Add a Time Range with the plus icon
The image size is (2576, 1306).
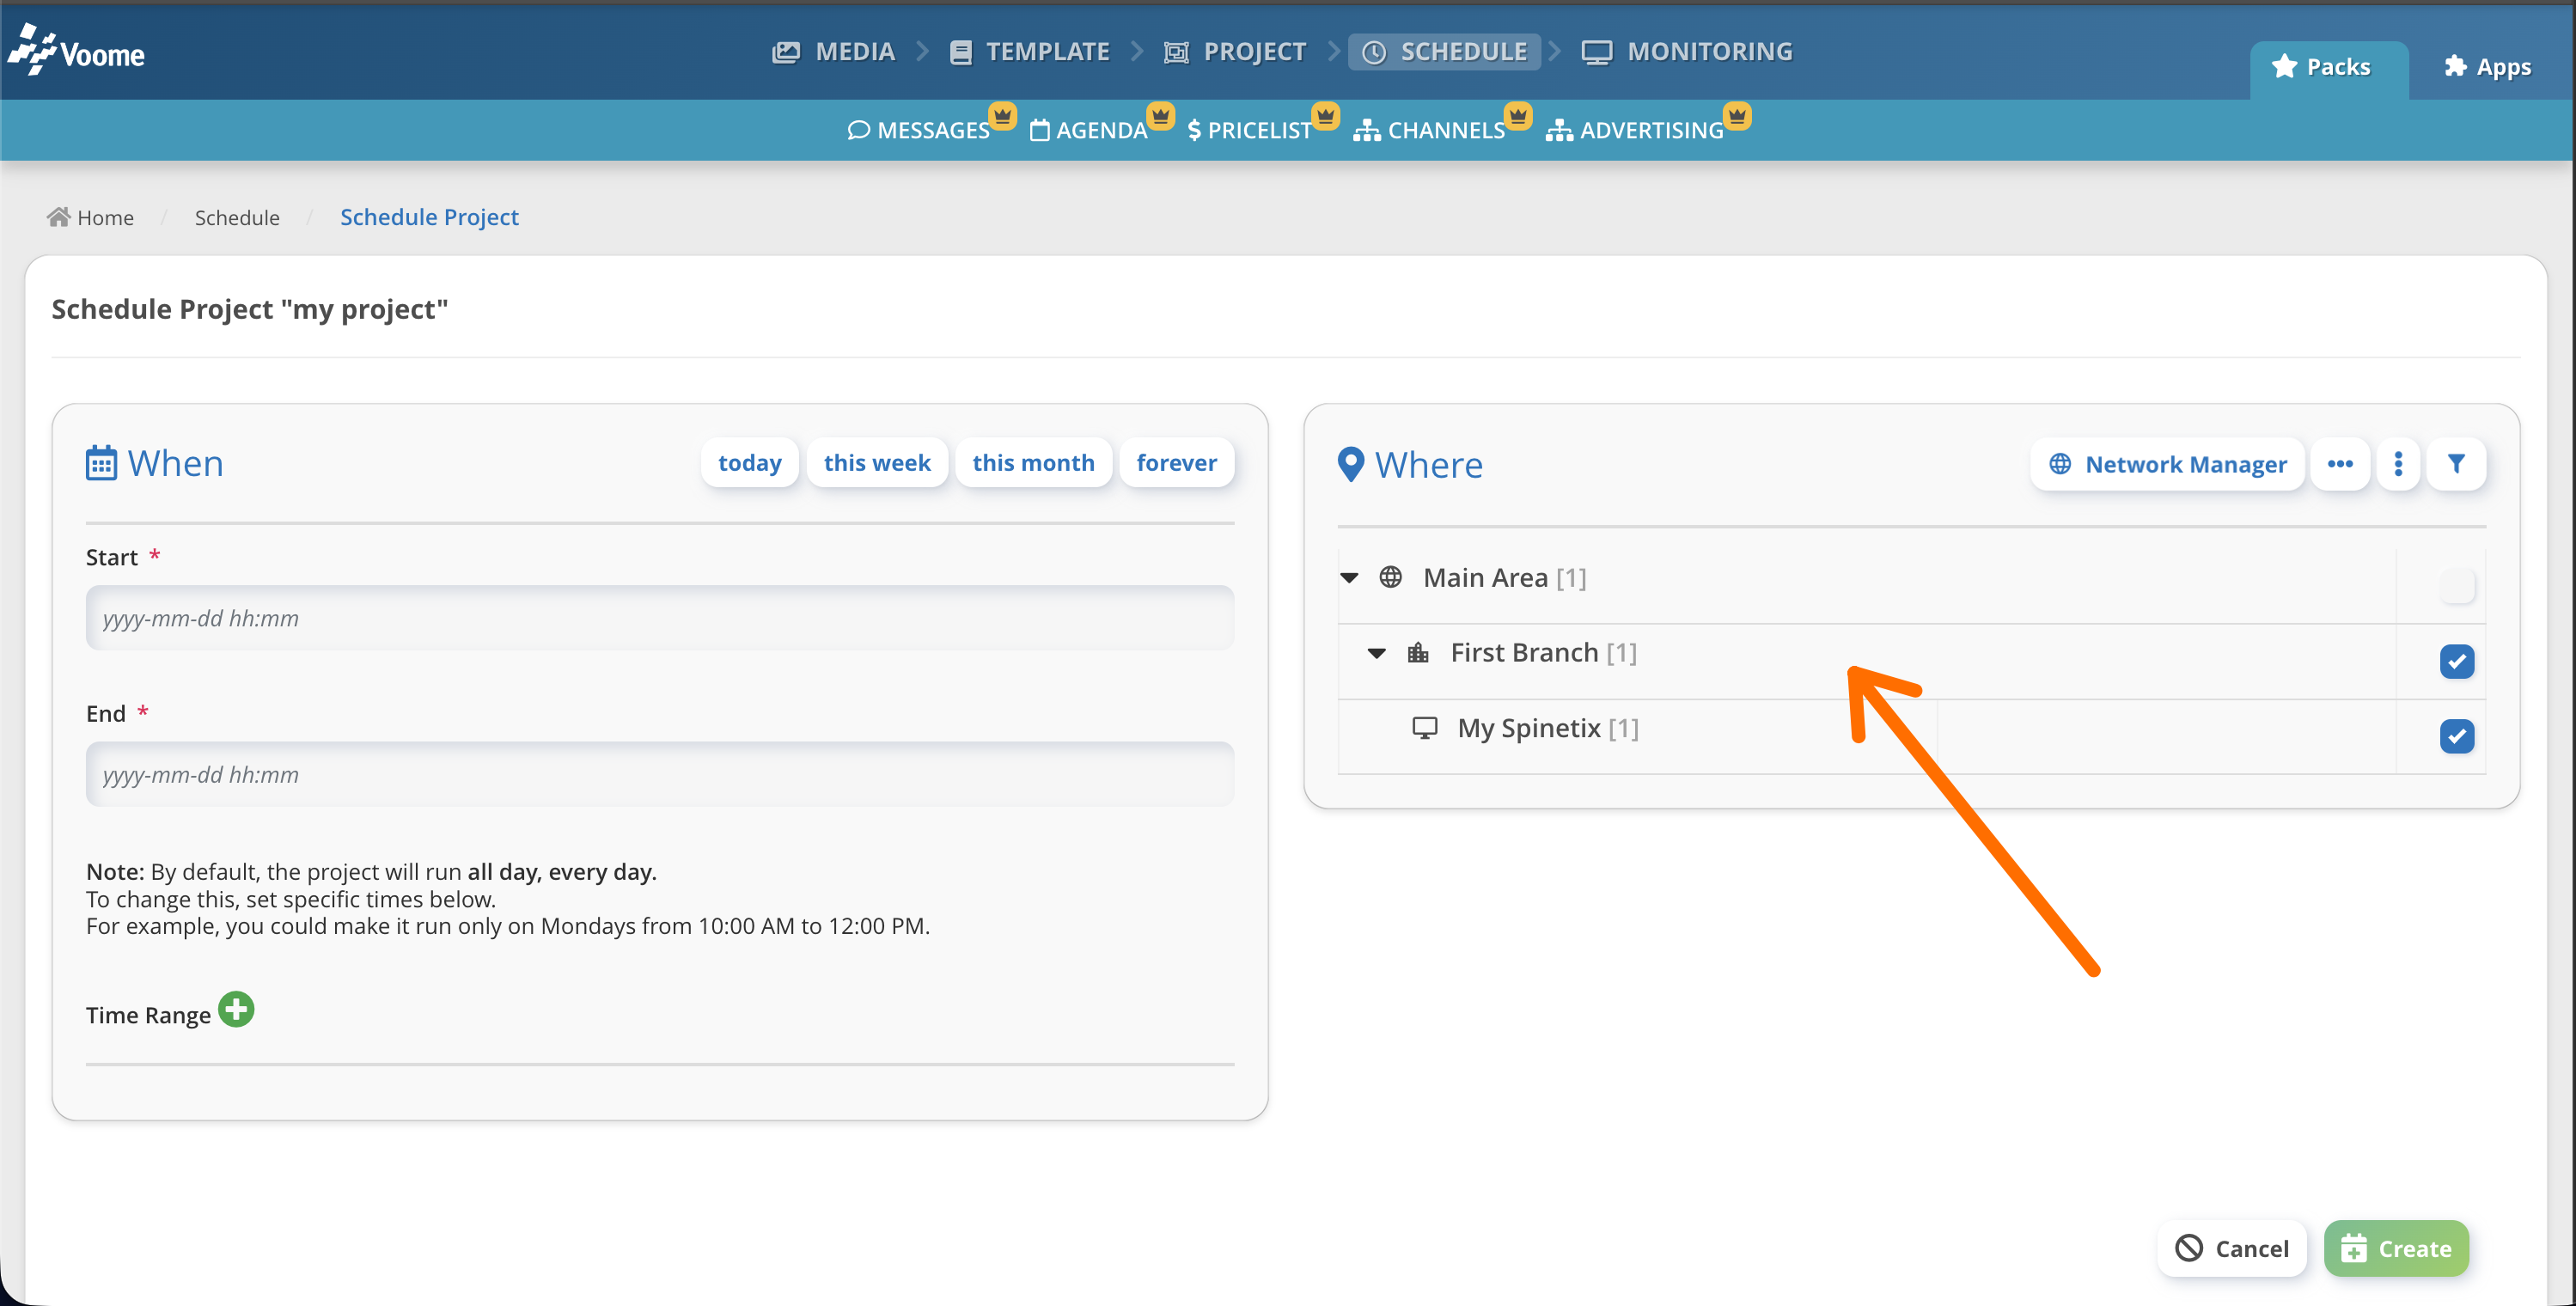pyautogui.click(x=236, y=1009)
